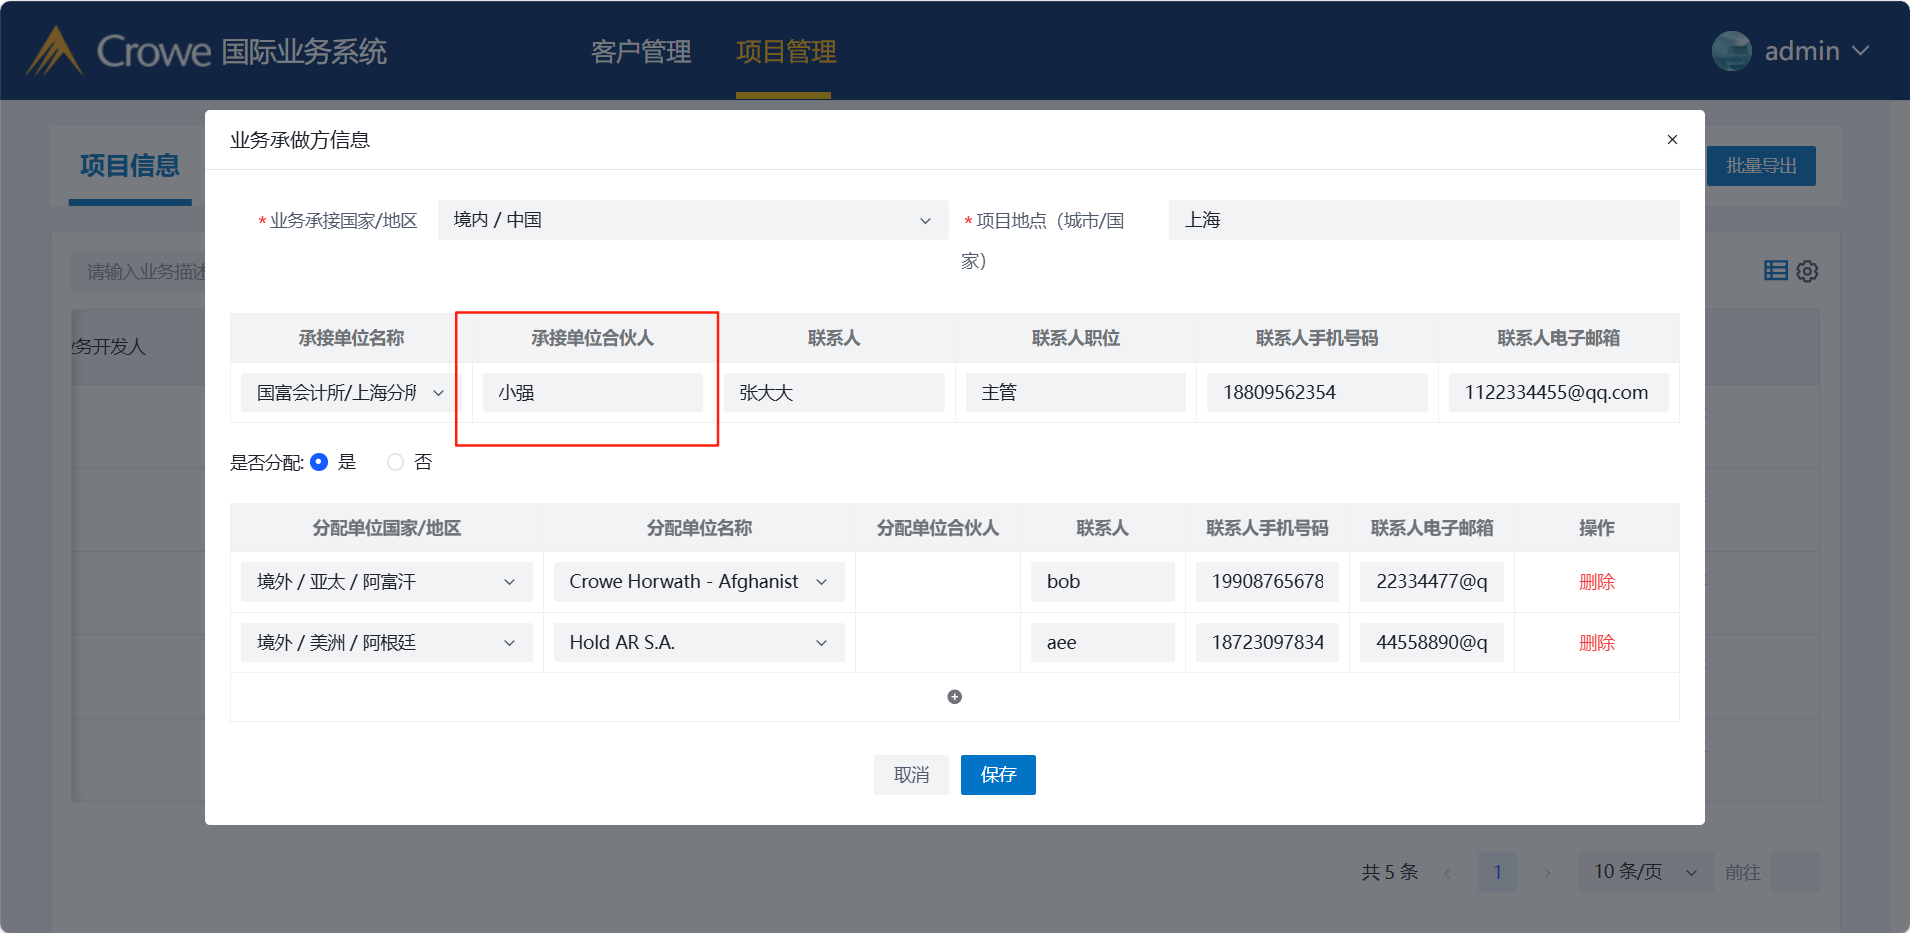Click the contact field containing bob
The image size is (1910, 933).
pos(1103,582)
